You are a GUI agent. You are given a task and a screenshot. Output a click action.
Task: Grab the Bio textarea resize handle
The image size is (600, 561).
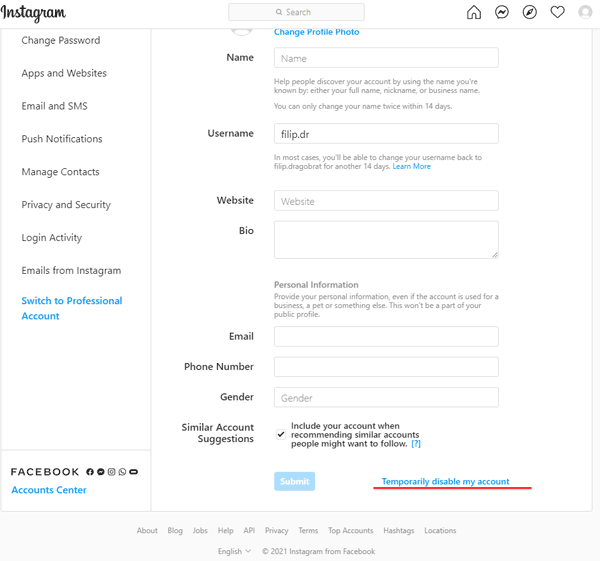click(495, 255)
